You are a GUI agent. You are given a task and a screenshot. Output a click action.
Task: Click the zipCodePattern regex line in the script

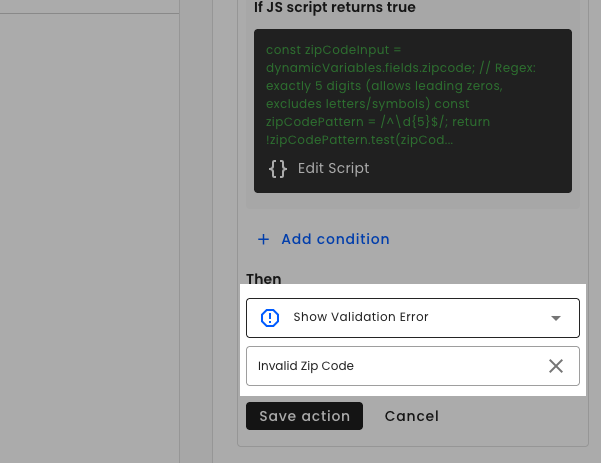(x=378, y=122)
